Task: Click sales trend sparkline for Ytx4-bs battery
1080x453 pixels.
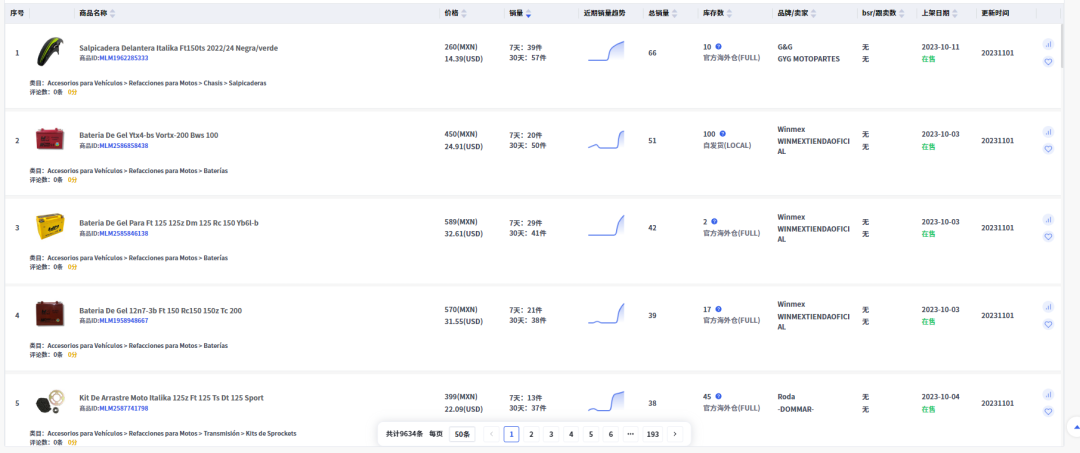Action: click(x=606, y=140)
